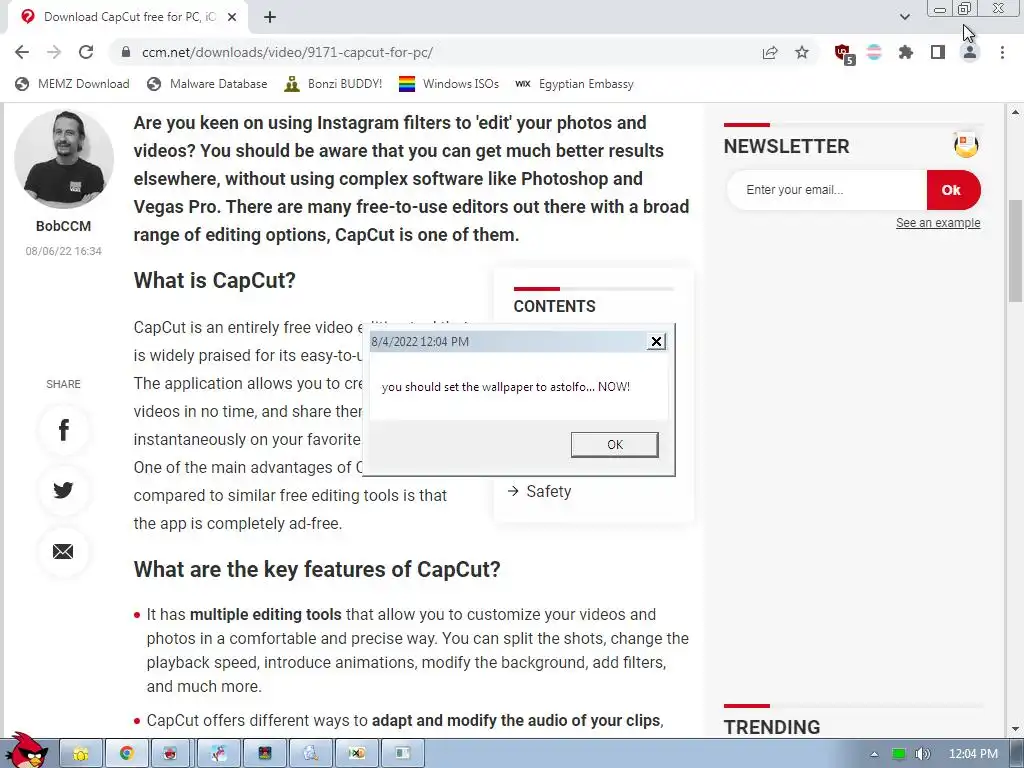Image resolution: width=1024 pixels, height=768 pixels.
Task: Open the Windows ISOs bookmark
Action: coord(449,84)
